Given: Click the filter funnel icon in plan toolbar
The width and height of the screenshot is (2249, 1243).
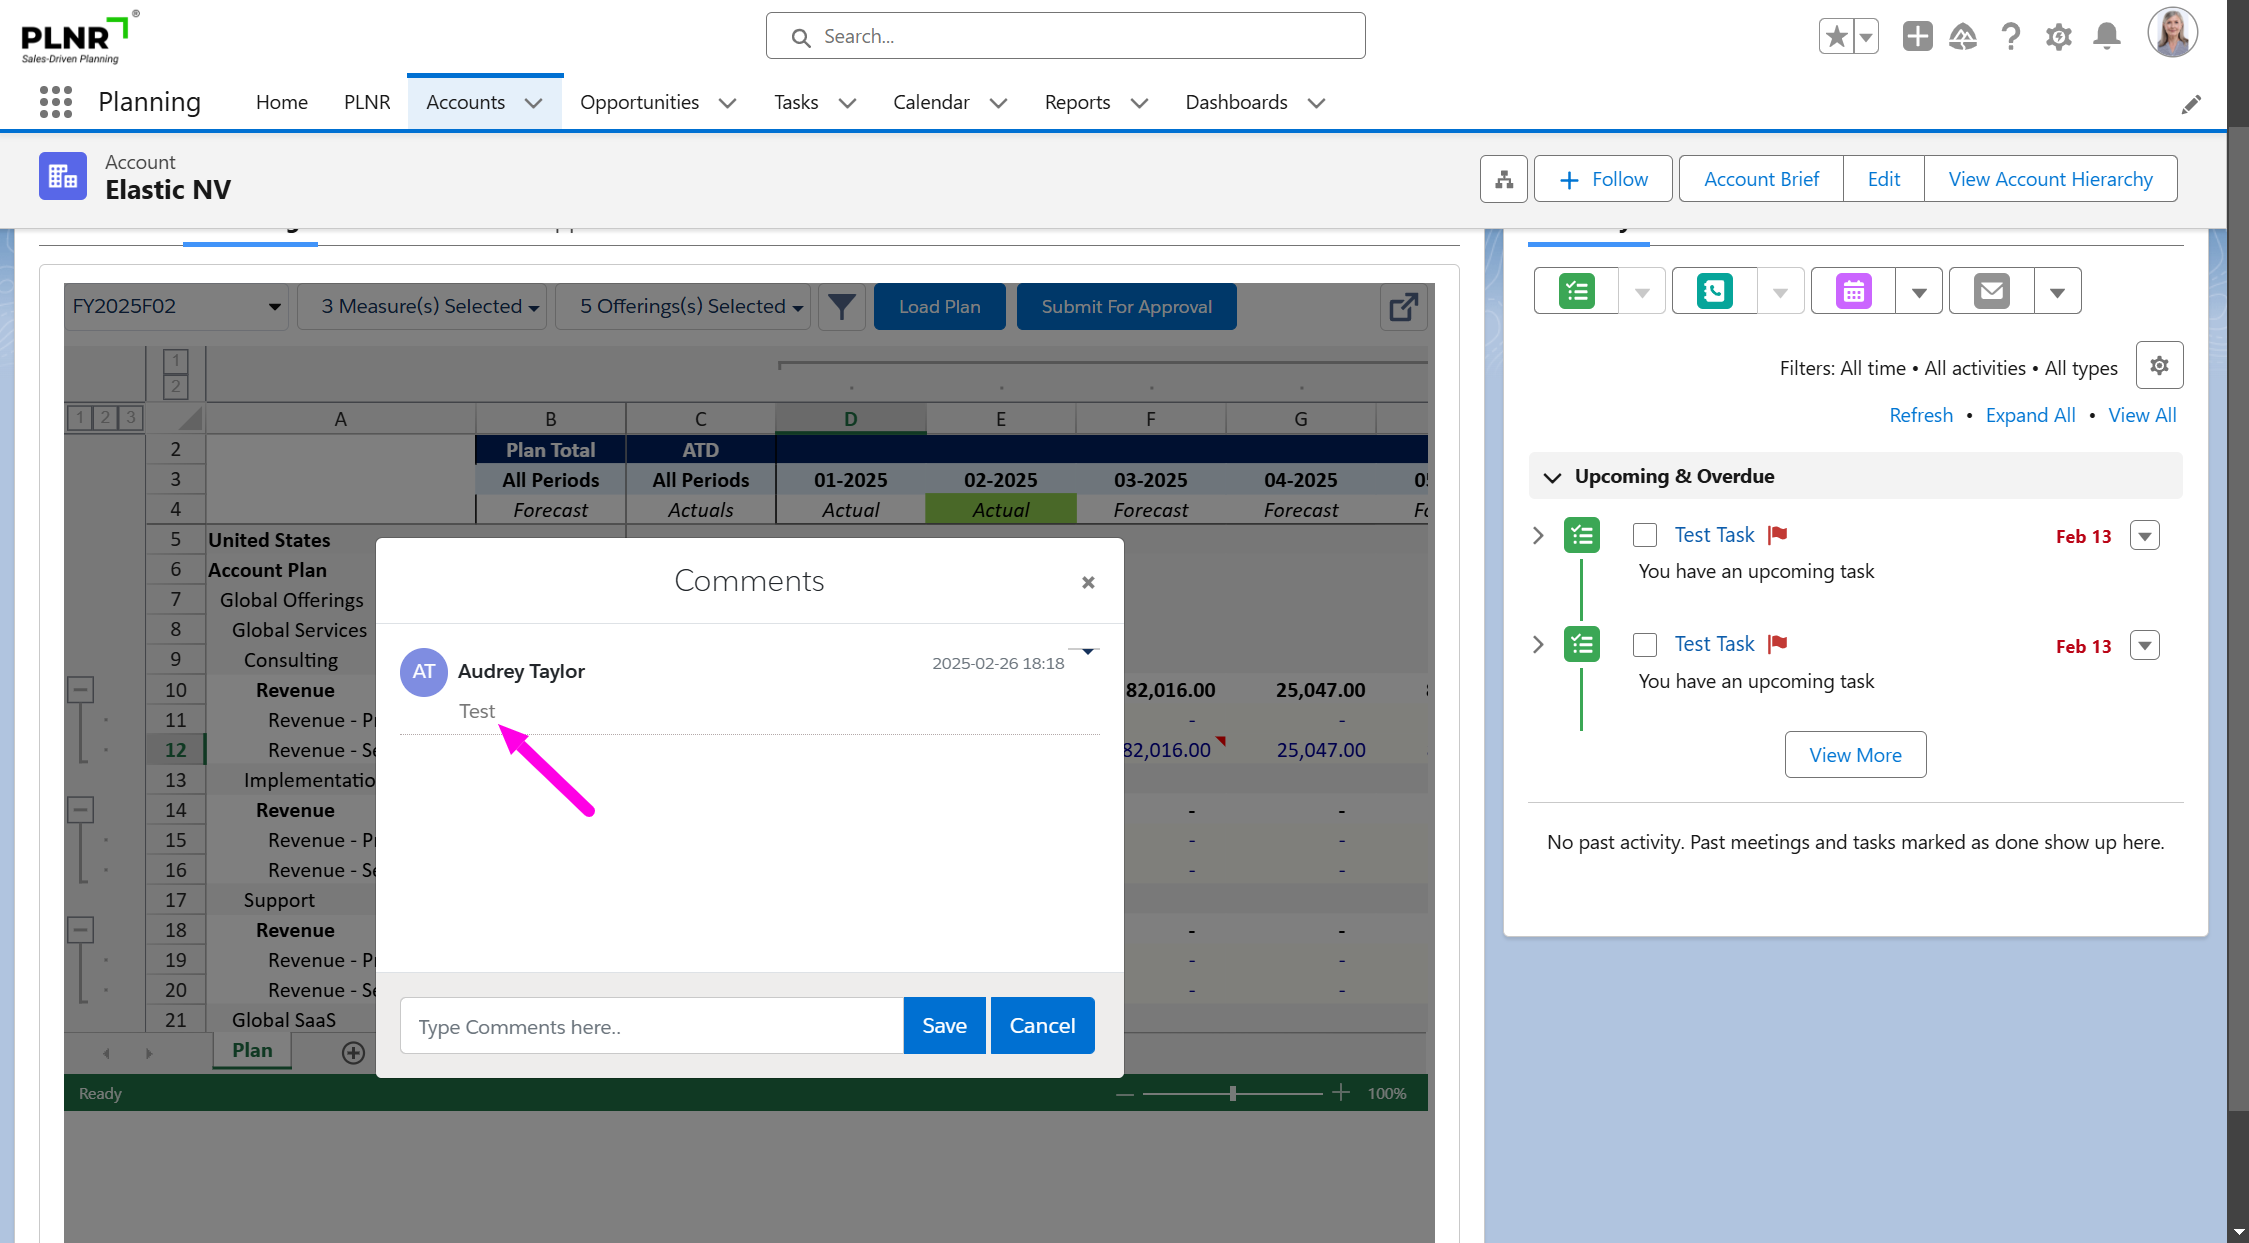Looking at the screenshot, I should click(842, 307).
